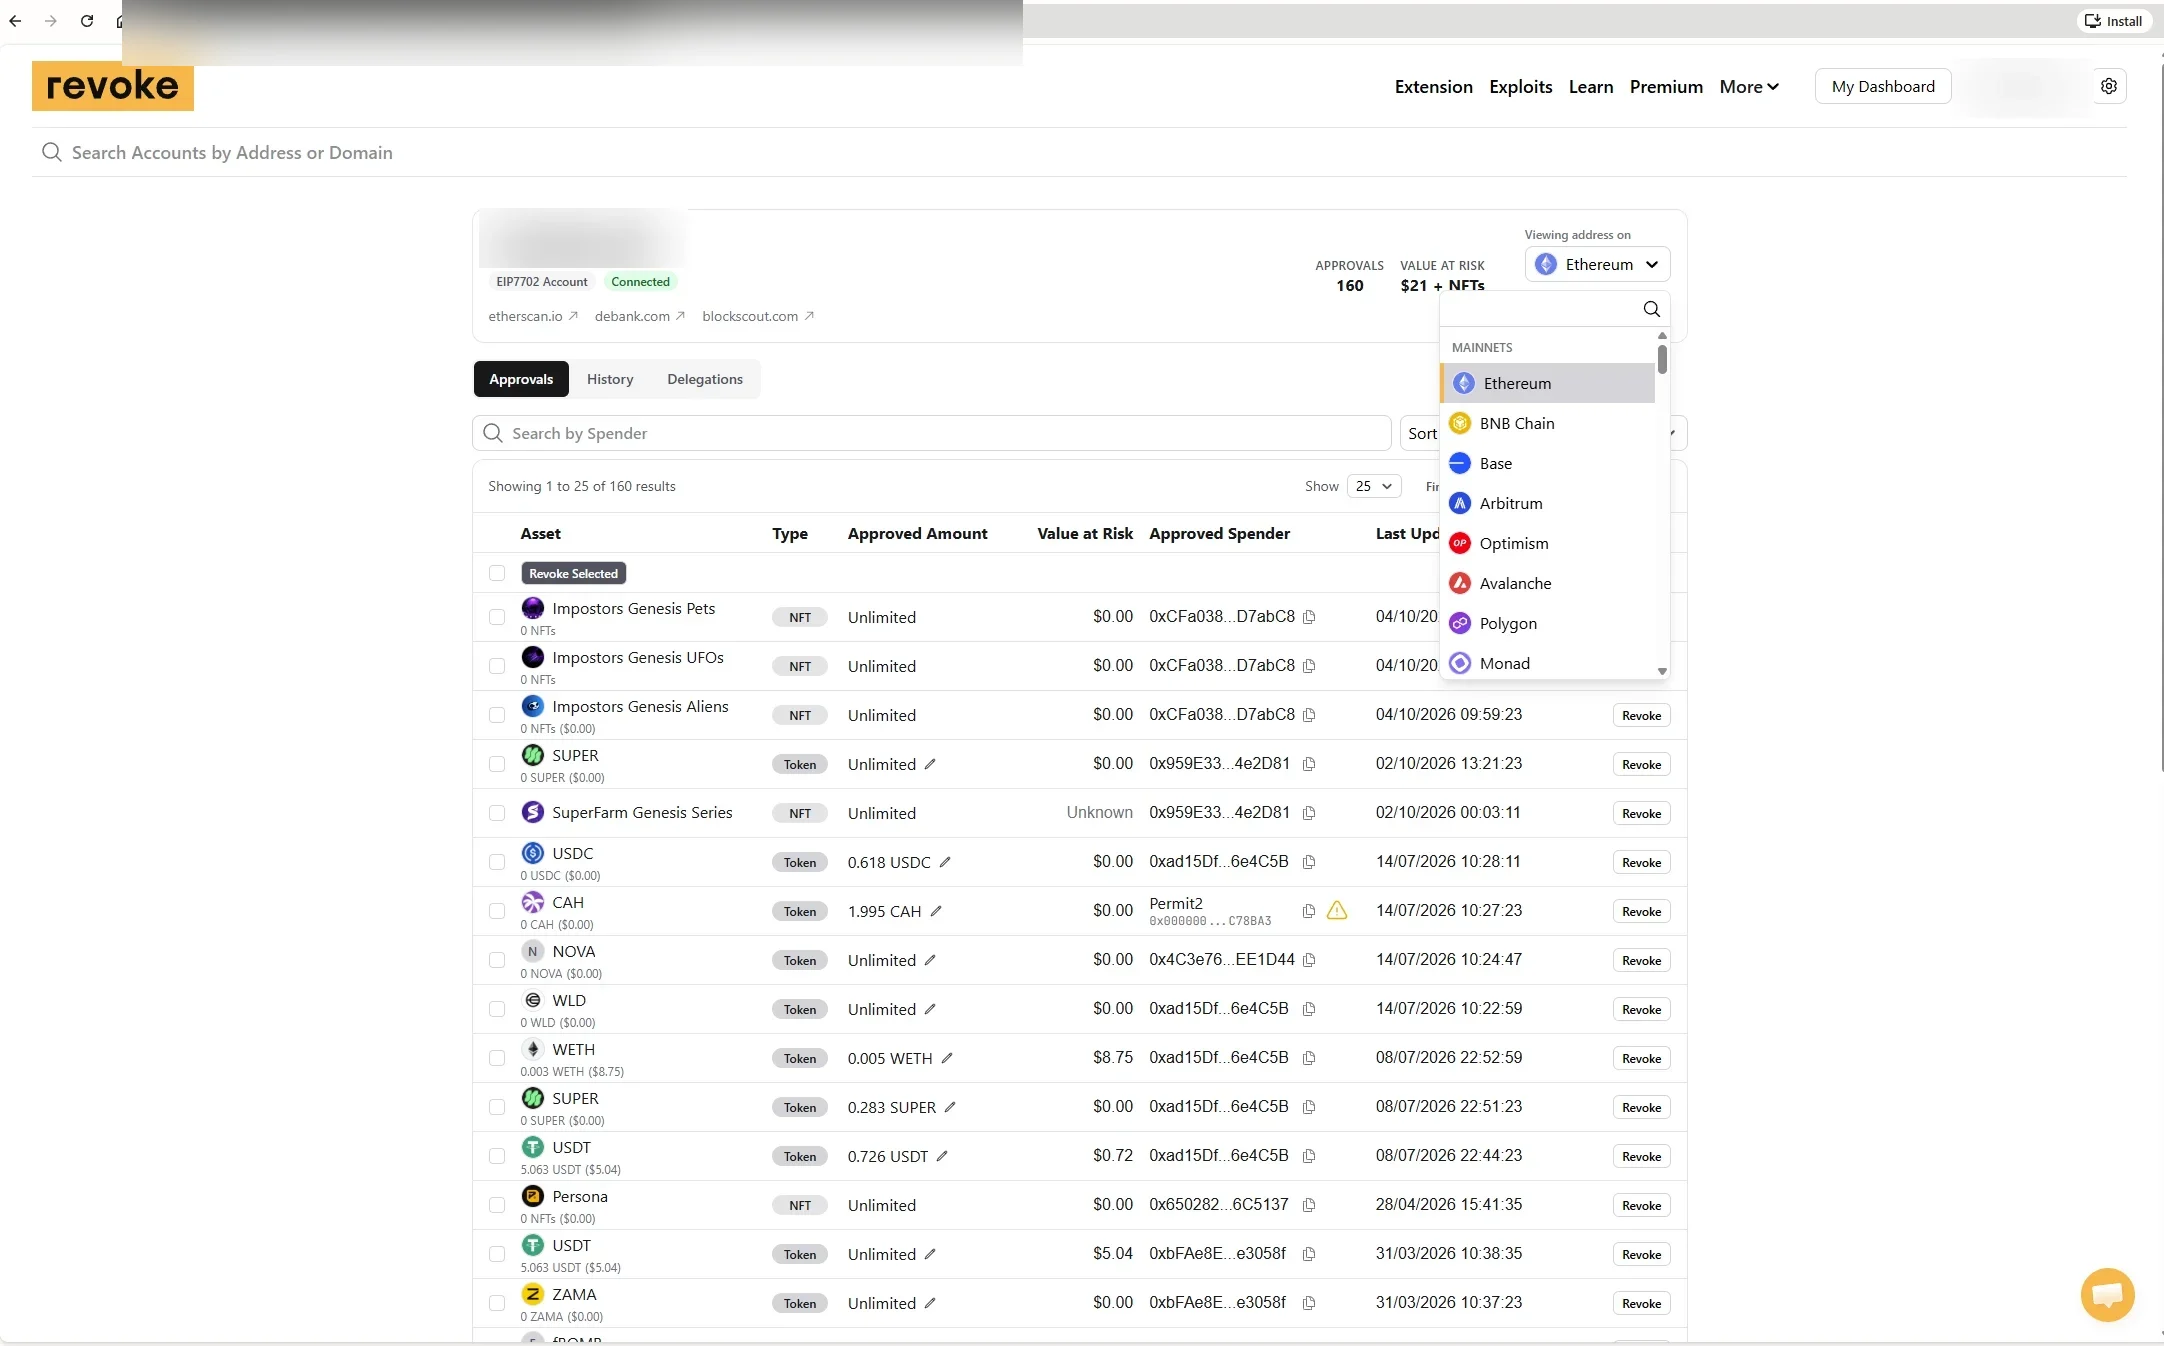The height and width of the screenshot is (1346, 2164).
Task: Expand the More menu
Action: [x=1749, y=87]
